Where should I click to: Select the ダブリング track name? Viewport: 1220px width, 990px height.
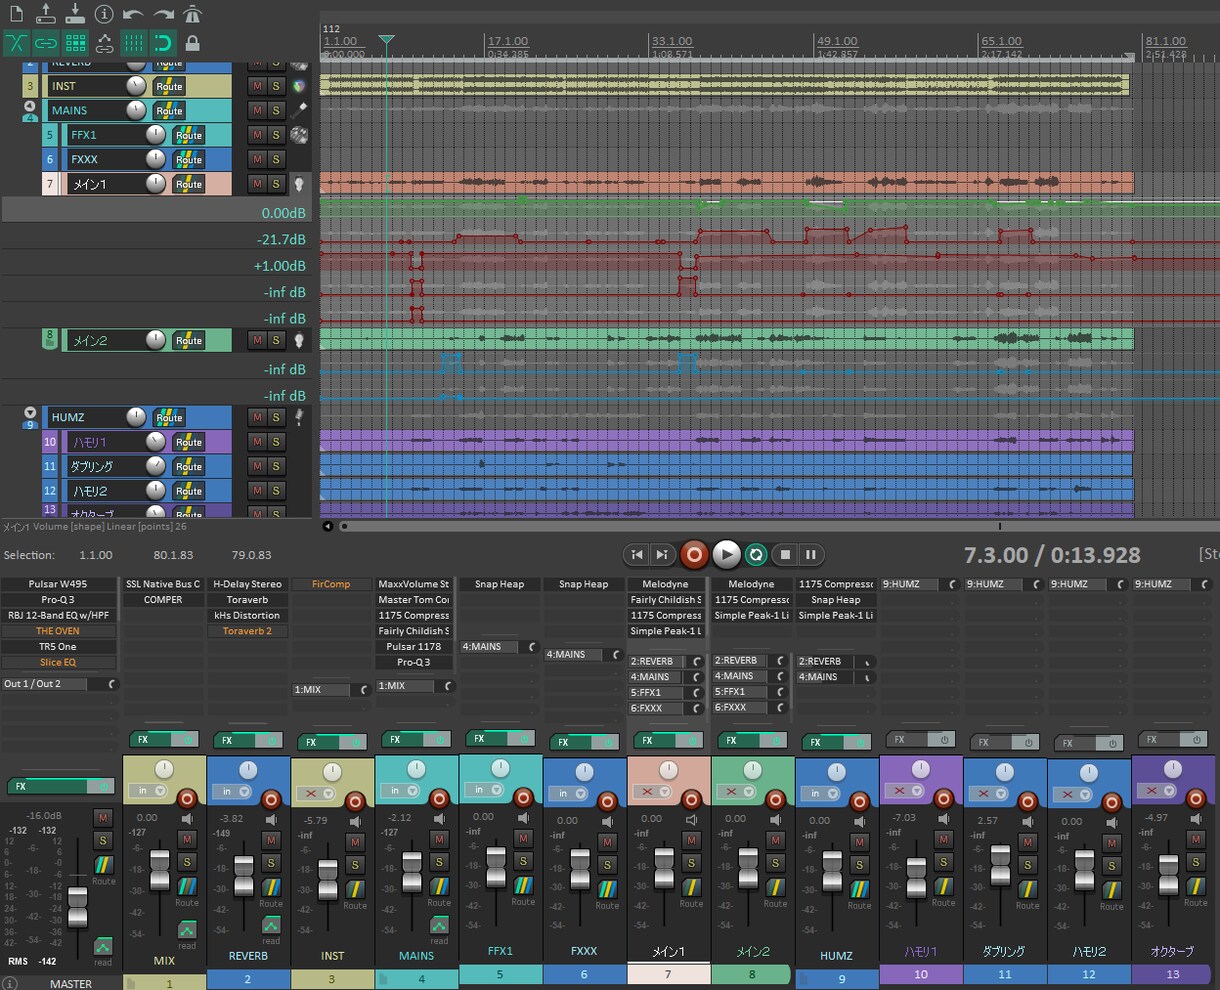(91, 467)
